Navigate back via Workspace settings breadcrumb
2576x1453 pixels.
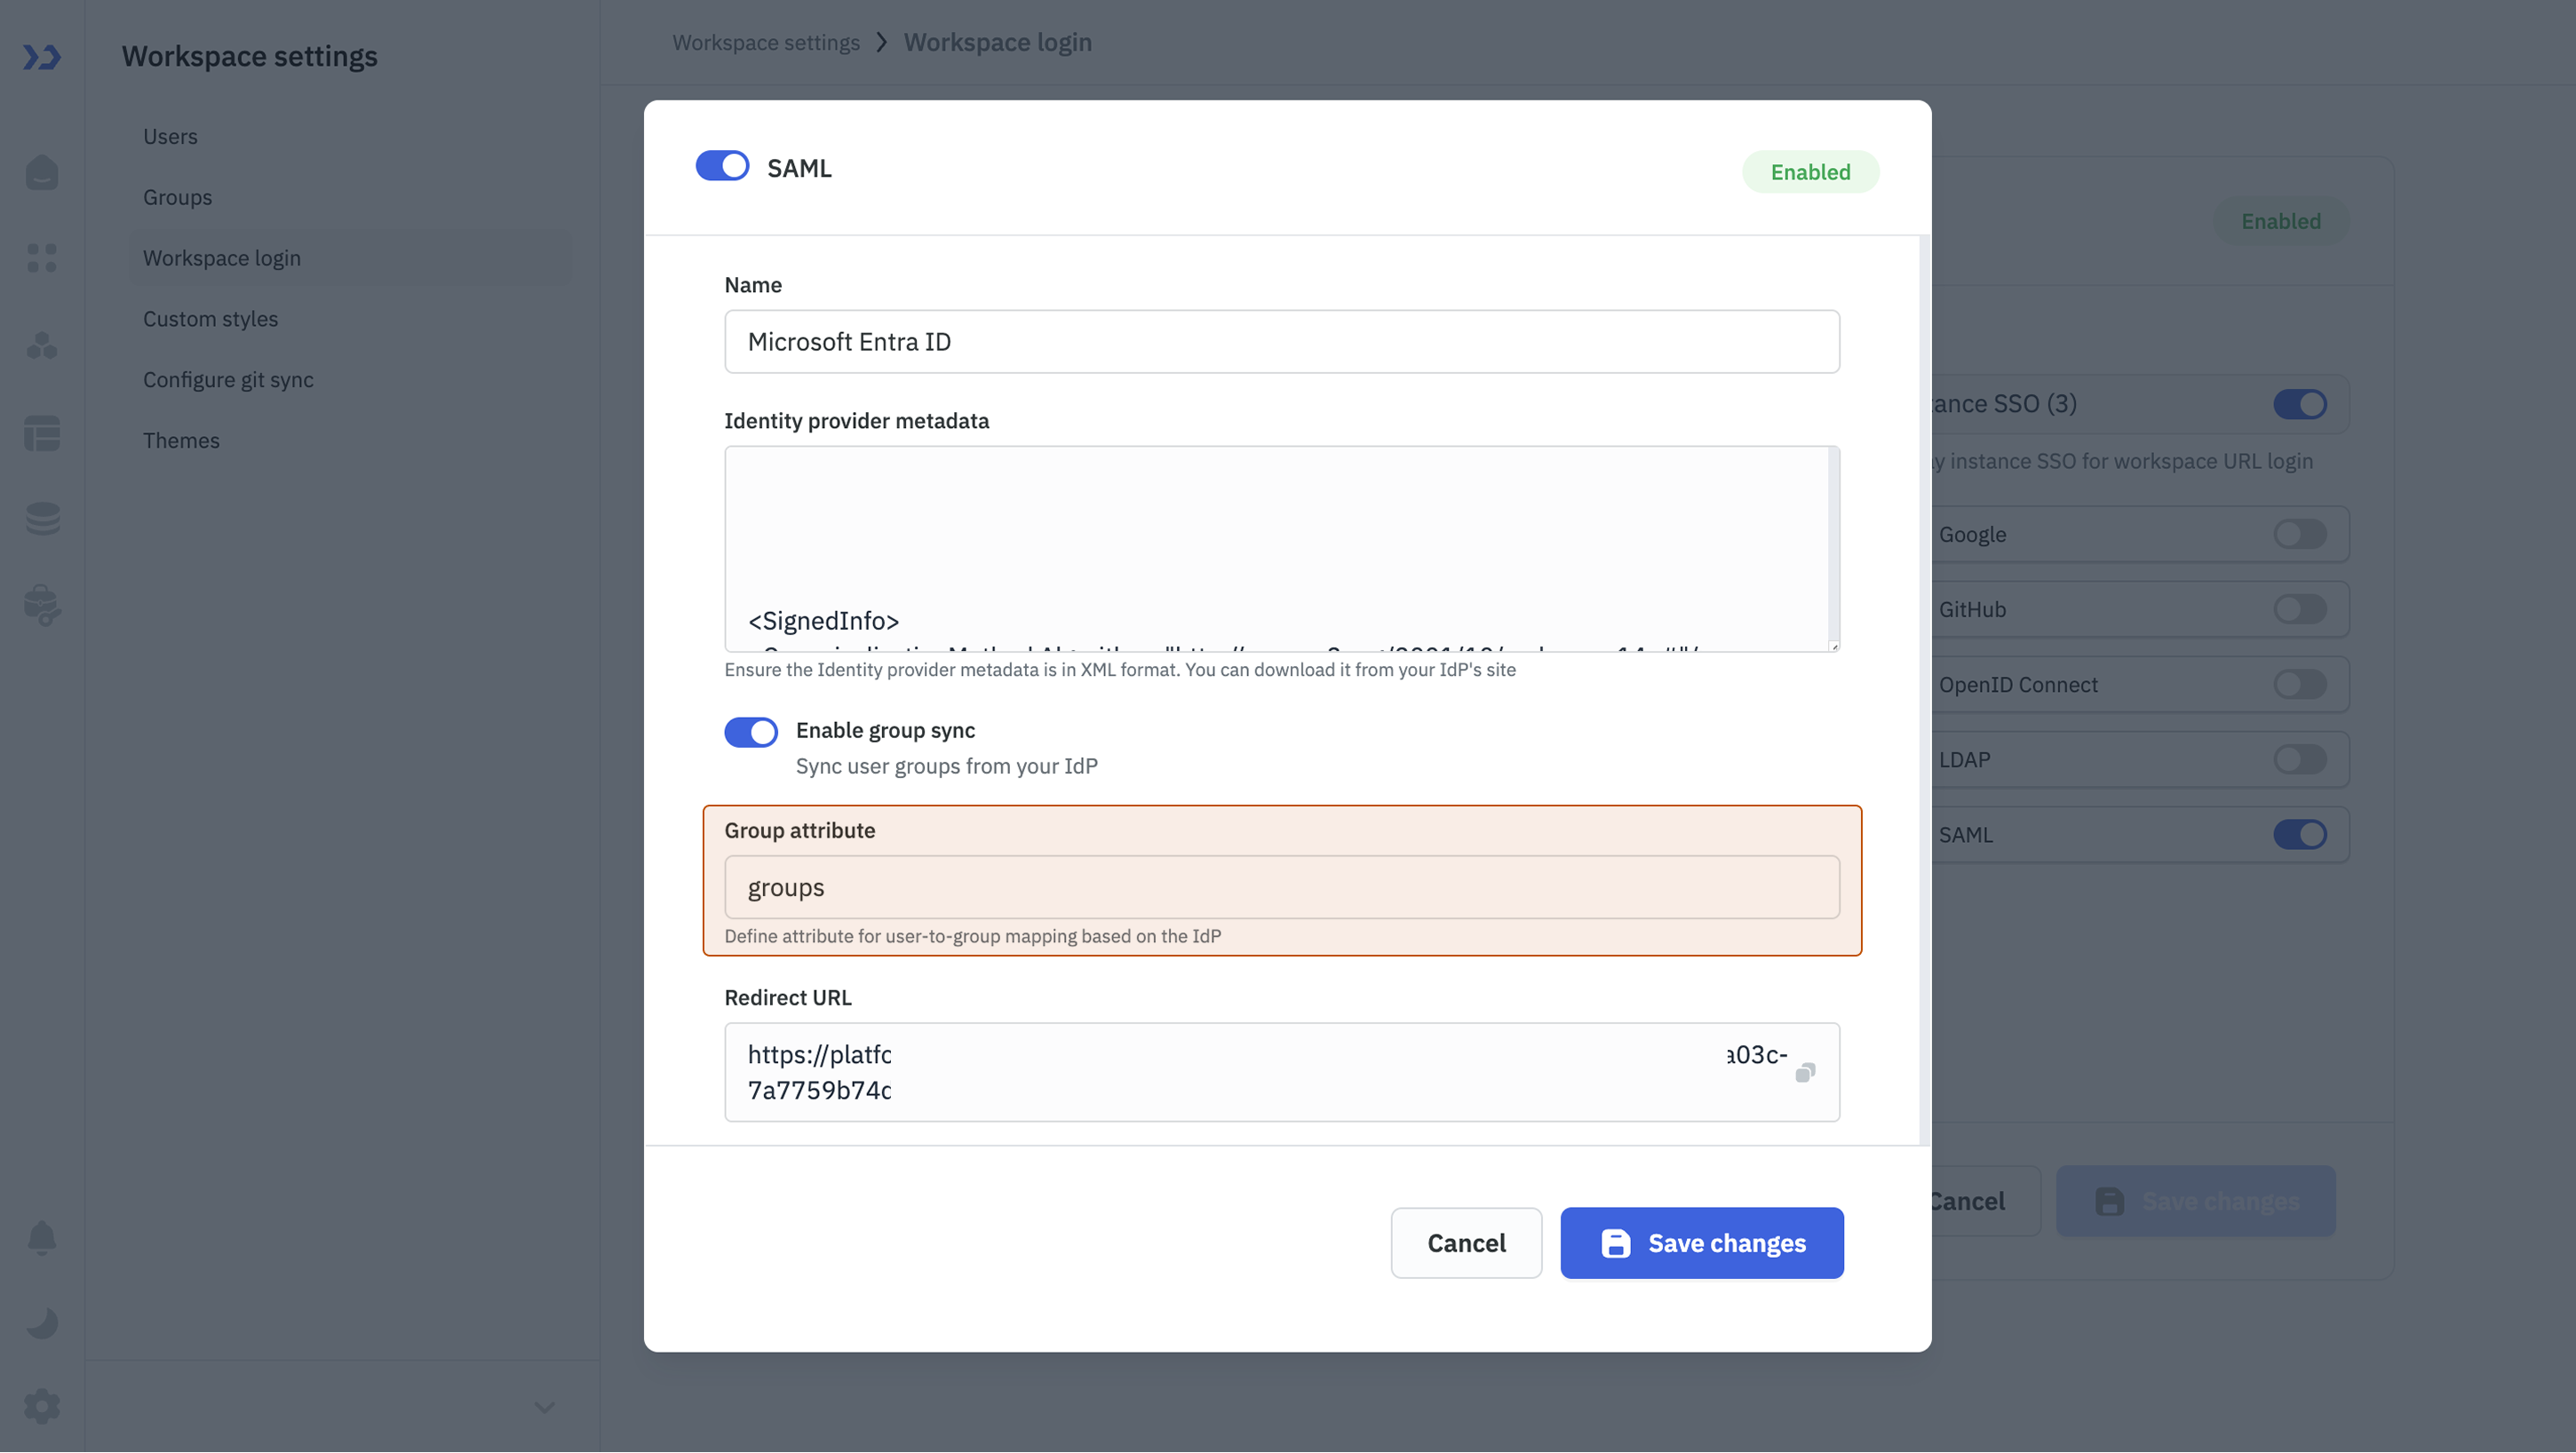(x=766, y=42)
